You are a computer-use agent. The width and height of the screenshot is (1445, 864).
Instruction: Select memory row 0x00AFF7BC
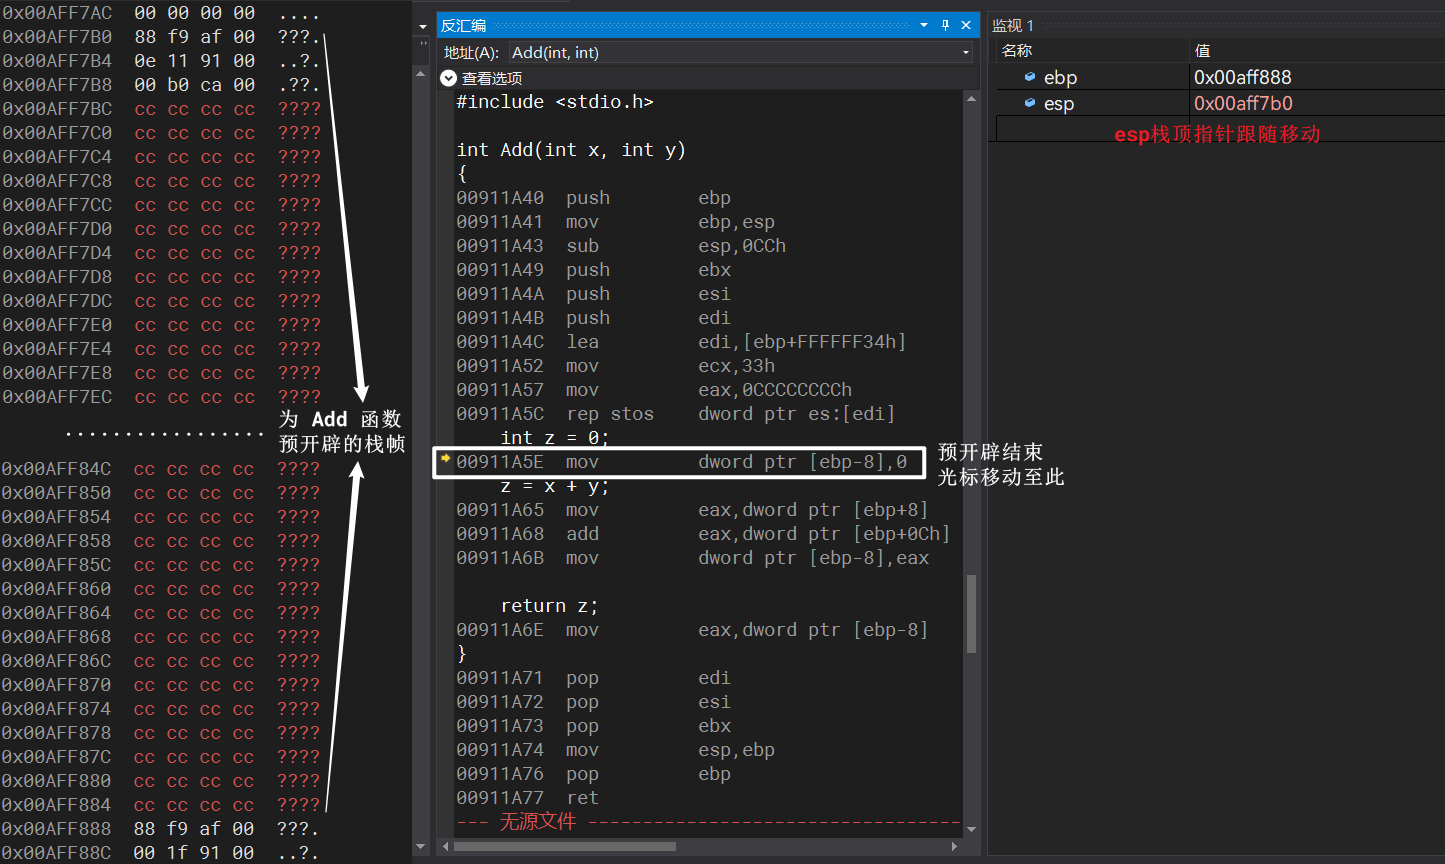click(161, 109)
